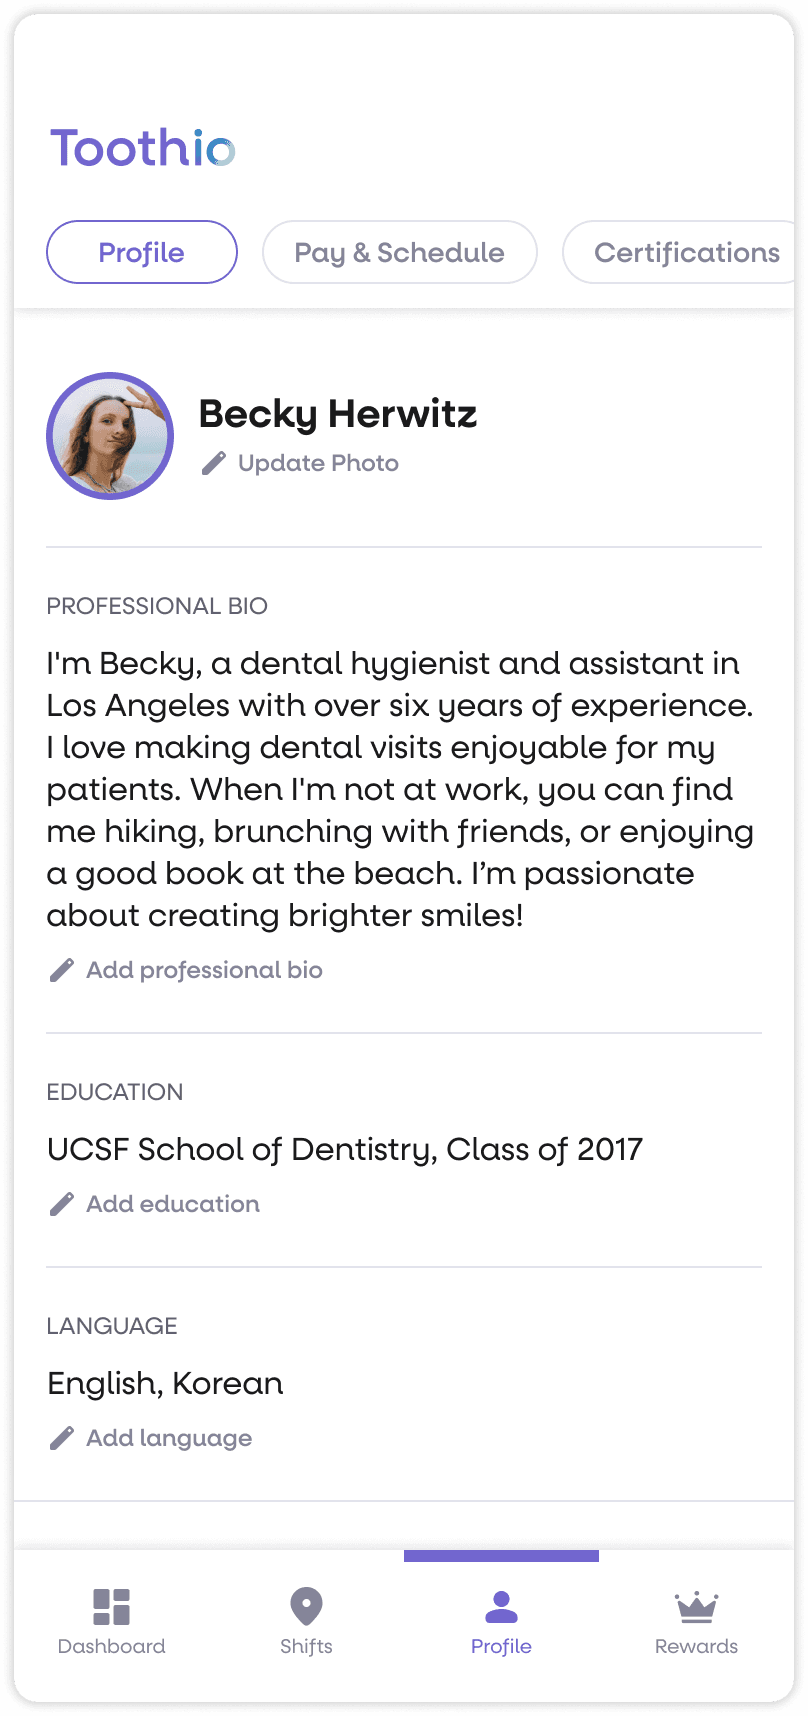Click Becky Herwitz's profile photo
Image resolution: width=808 pixels, height=1716 pixels.
point(110,436)
